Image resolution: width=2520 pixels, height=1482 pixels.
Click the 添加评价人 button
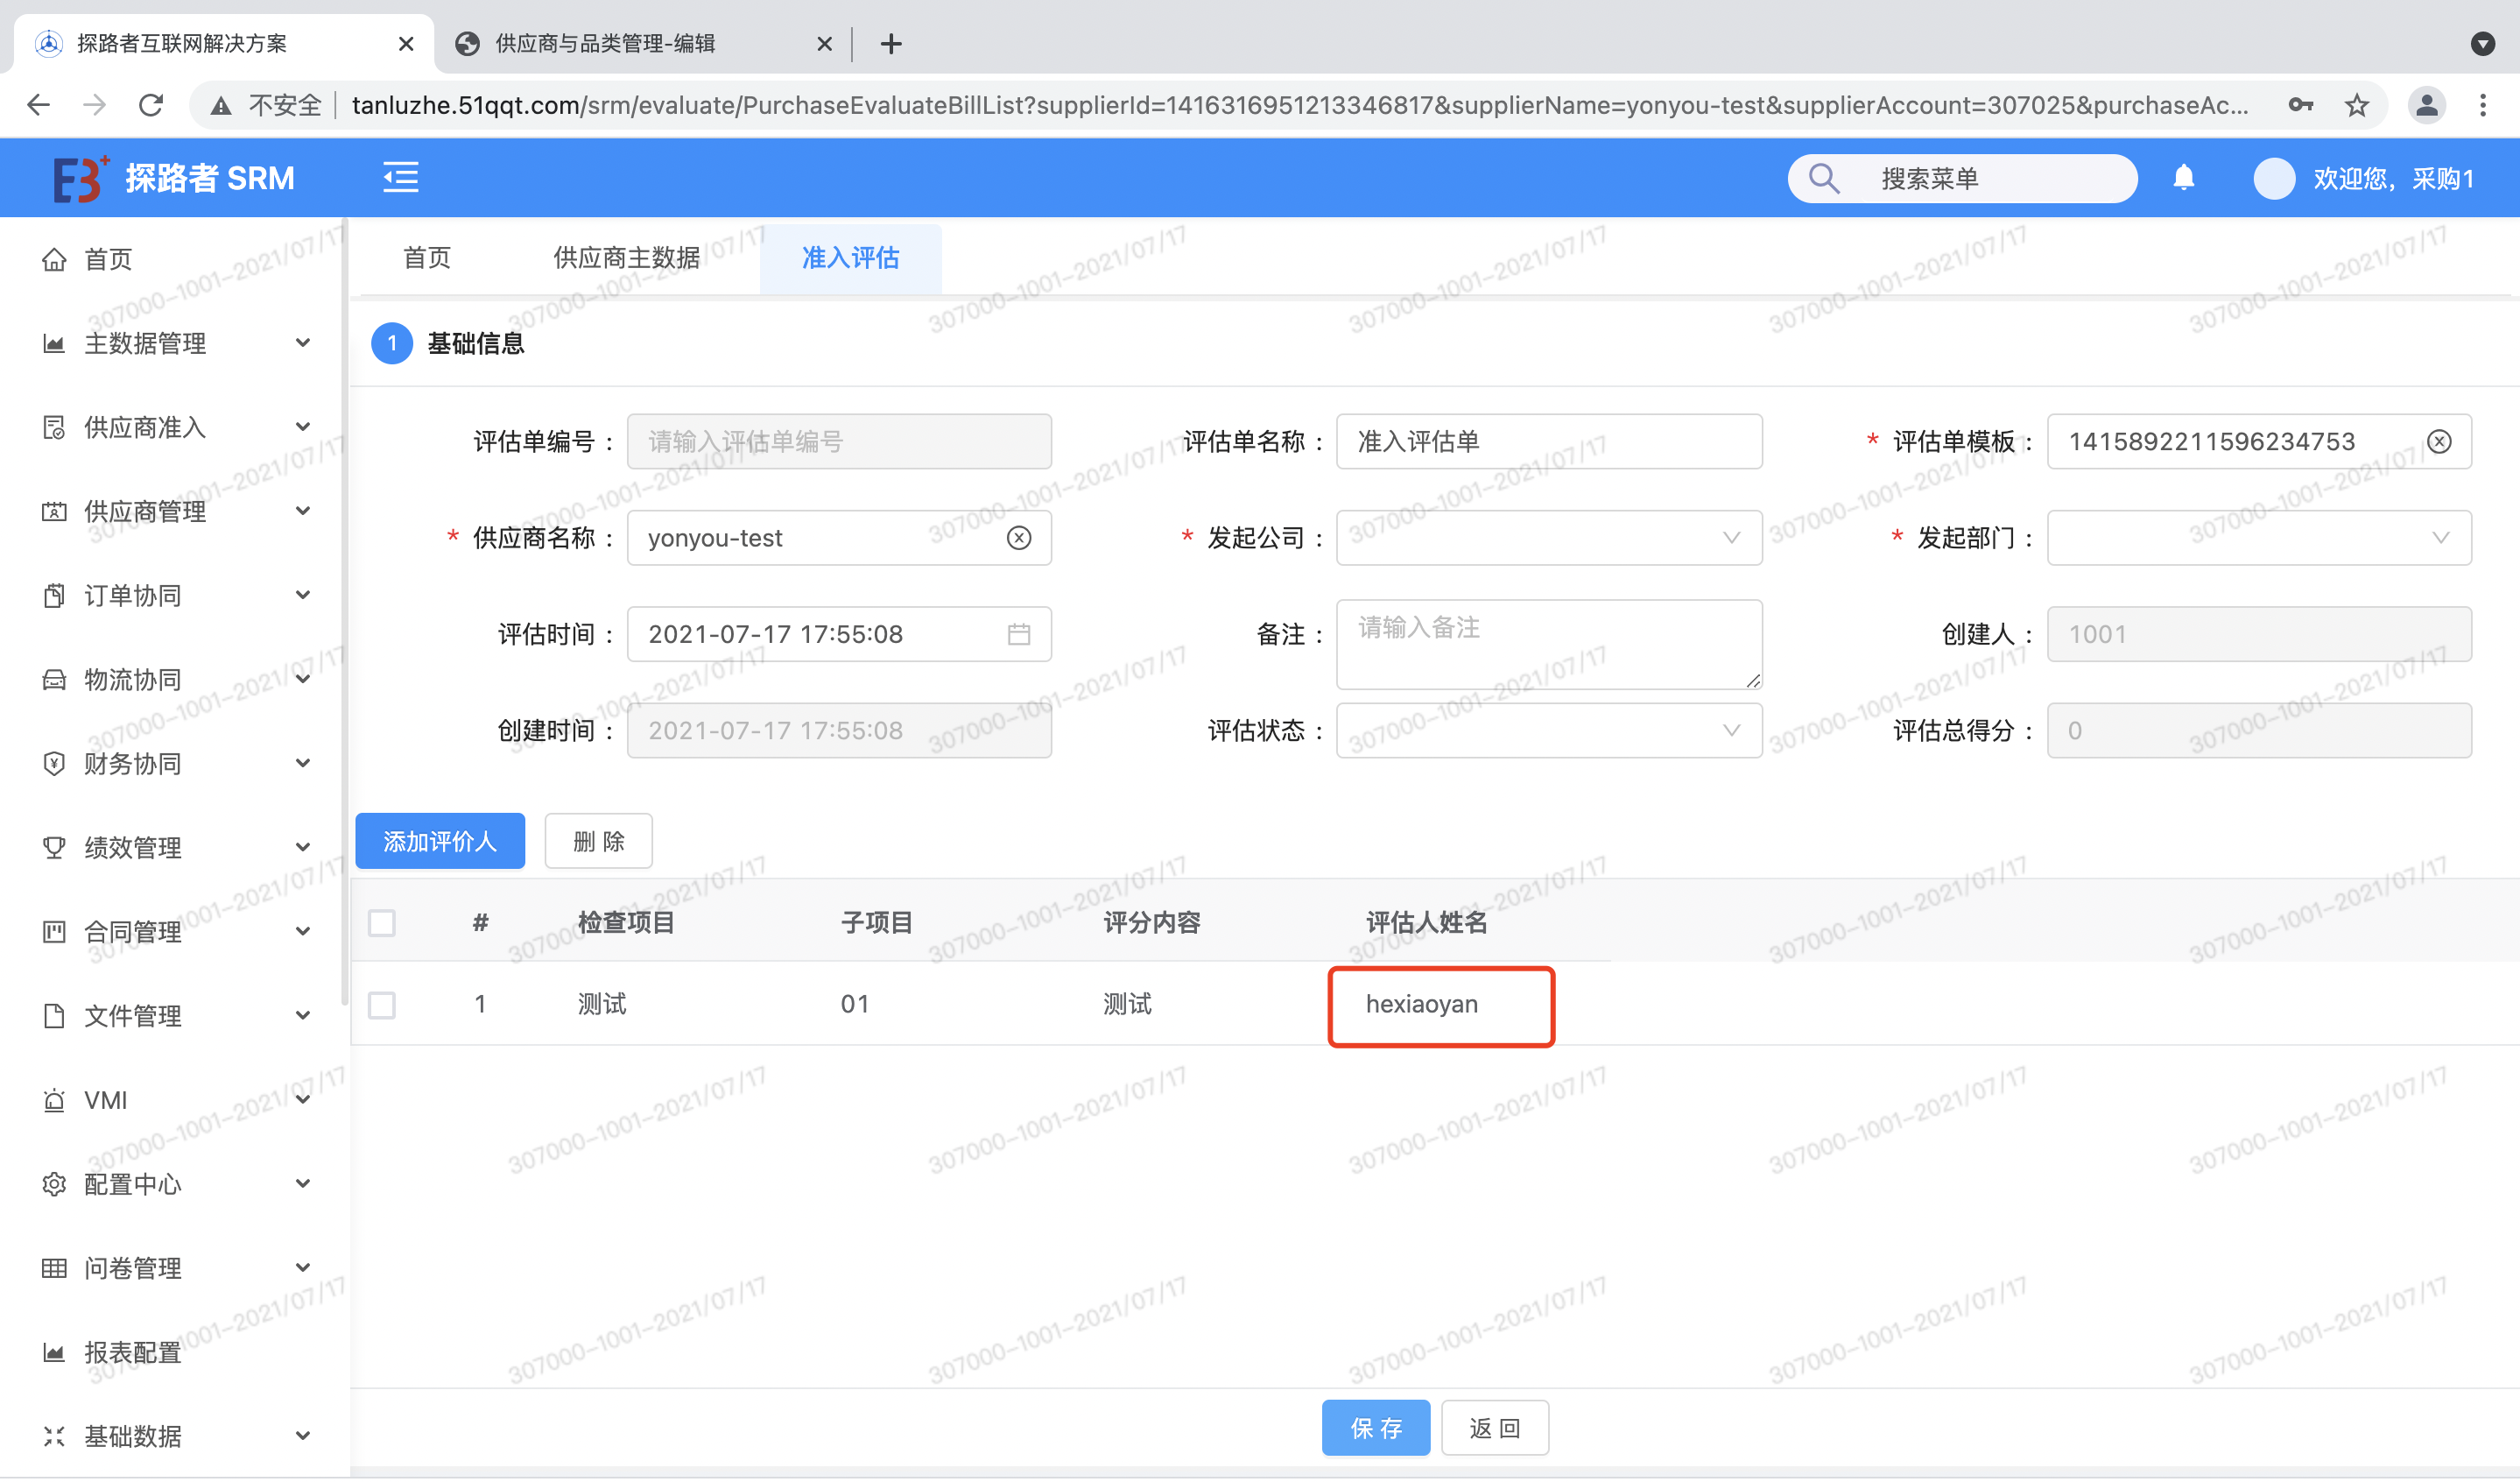pyautogui.click(x=440, y=841)
